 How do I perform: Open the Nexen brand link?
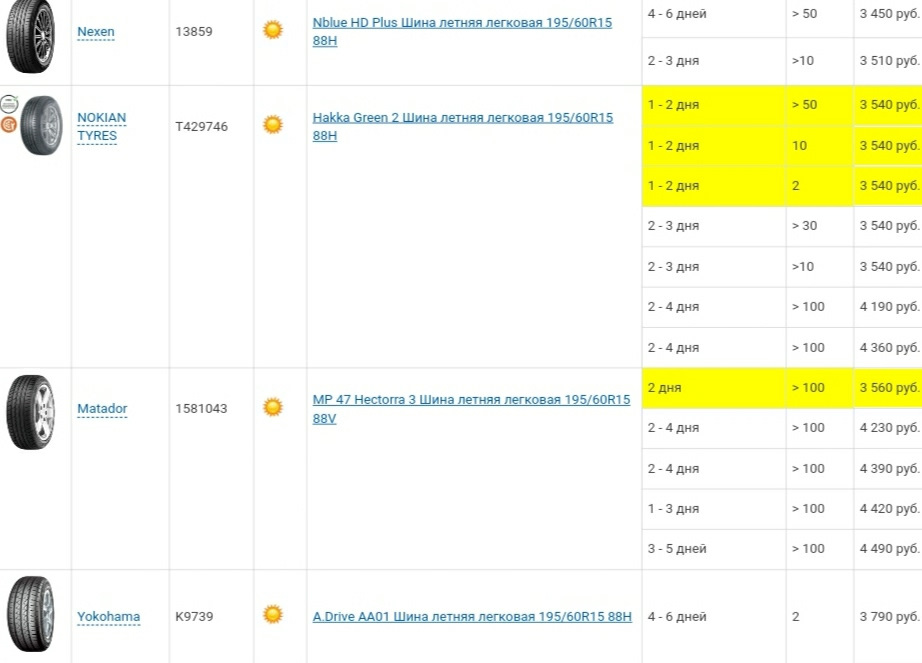click(96, 32)
